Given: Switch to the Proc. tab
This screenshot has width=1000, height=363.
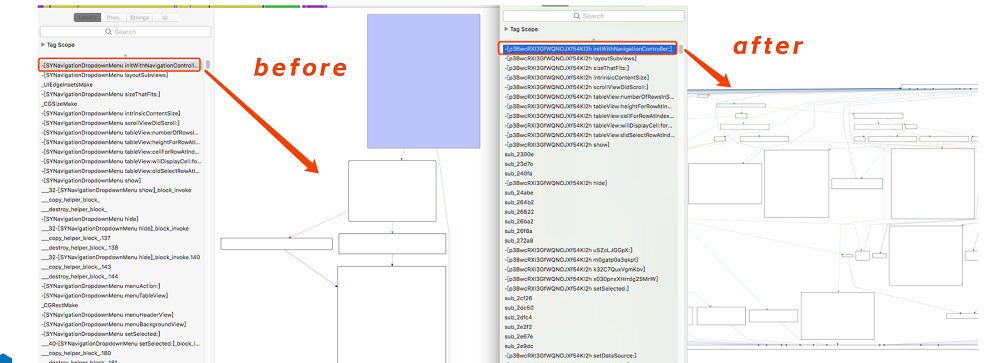Looking at the screenshot, I should point(113,18).
